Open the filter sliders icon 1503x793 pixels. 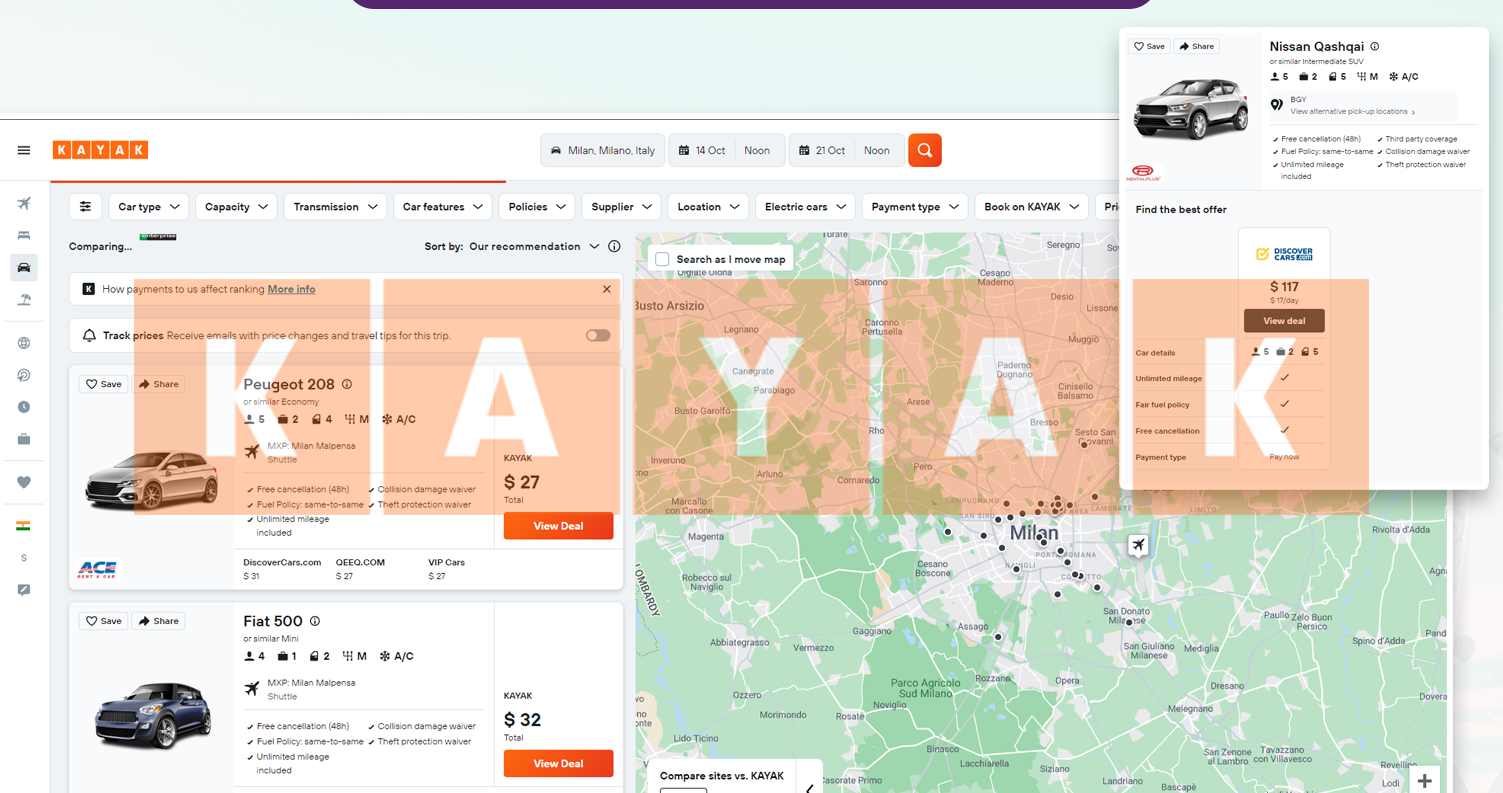click(x=85, y=207)
